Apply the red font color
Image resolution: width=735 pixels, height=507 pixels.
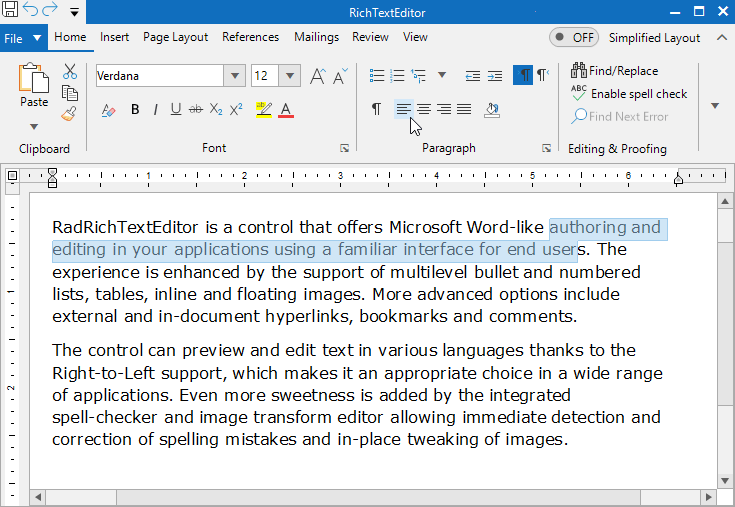point(286,110)
